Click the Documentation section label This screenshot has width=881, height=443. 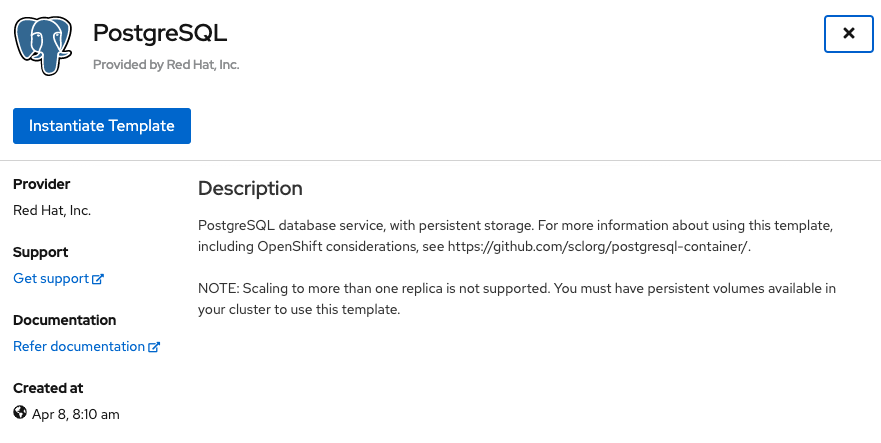click(65, 320)
